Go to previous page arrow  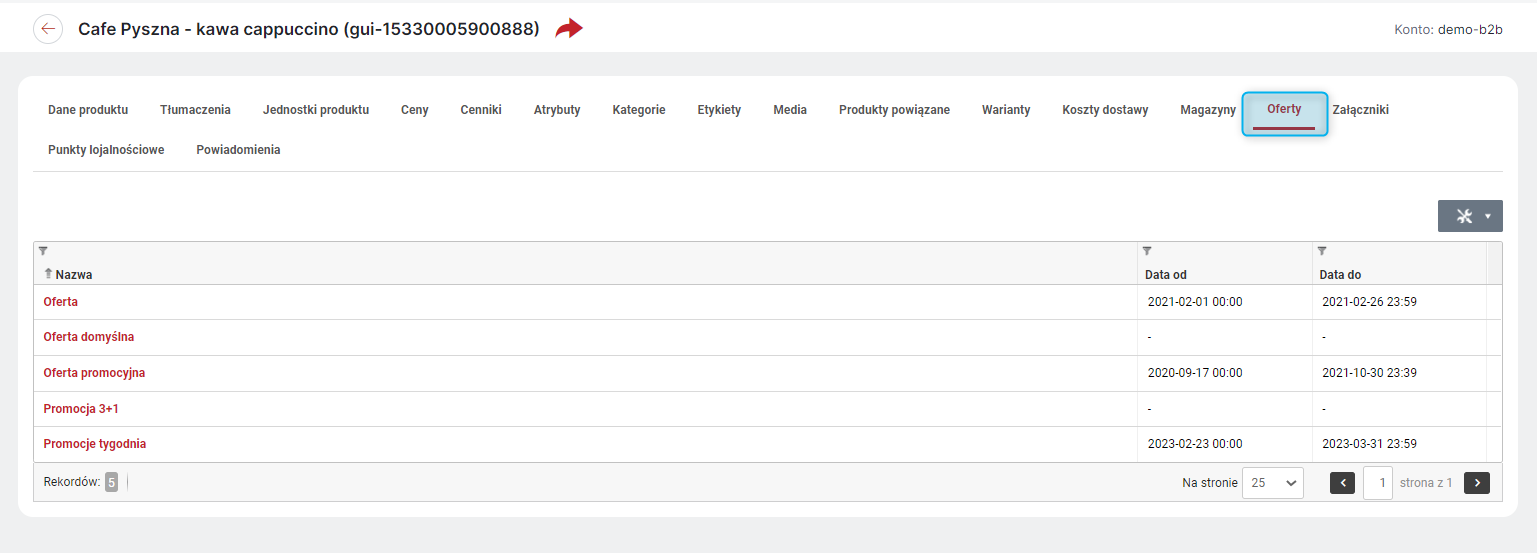coord(1343,483)
